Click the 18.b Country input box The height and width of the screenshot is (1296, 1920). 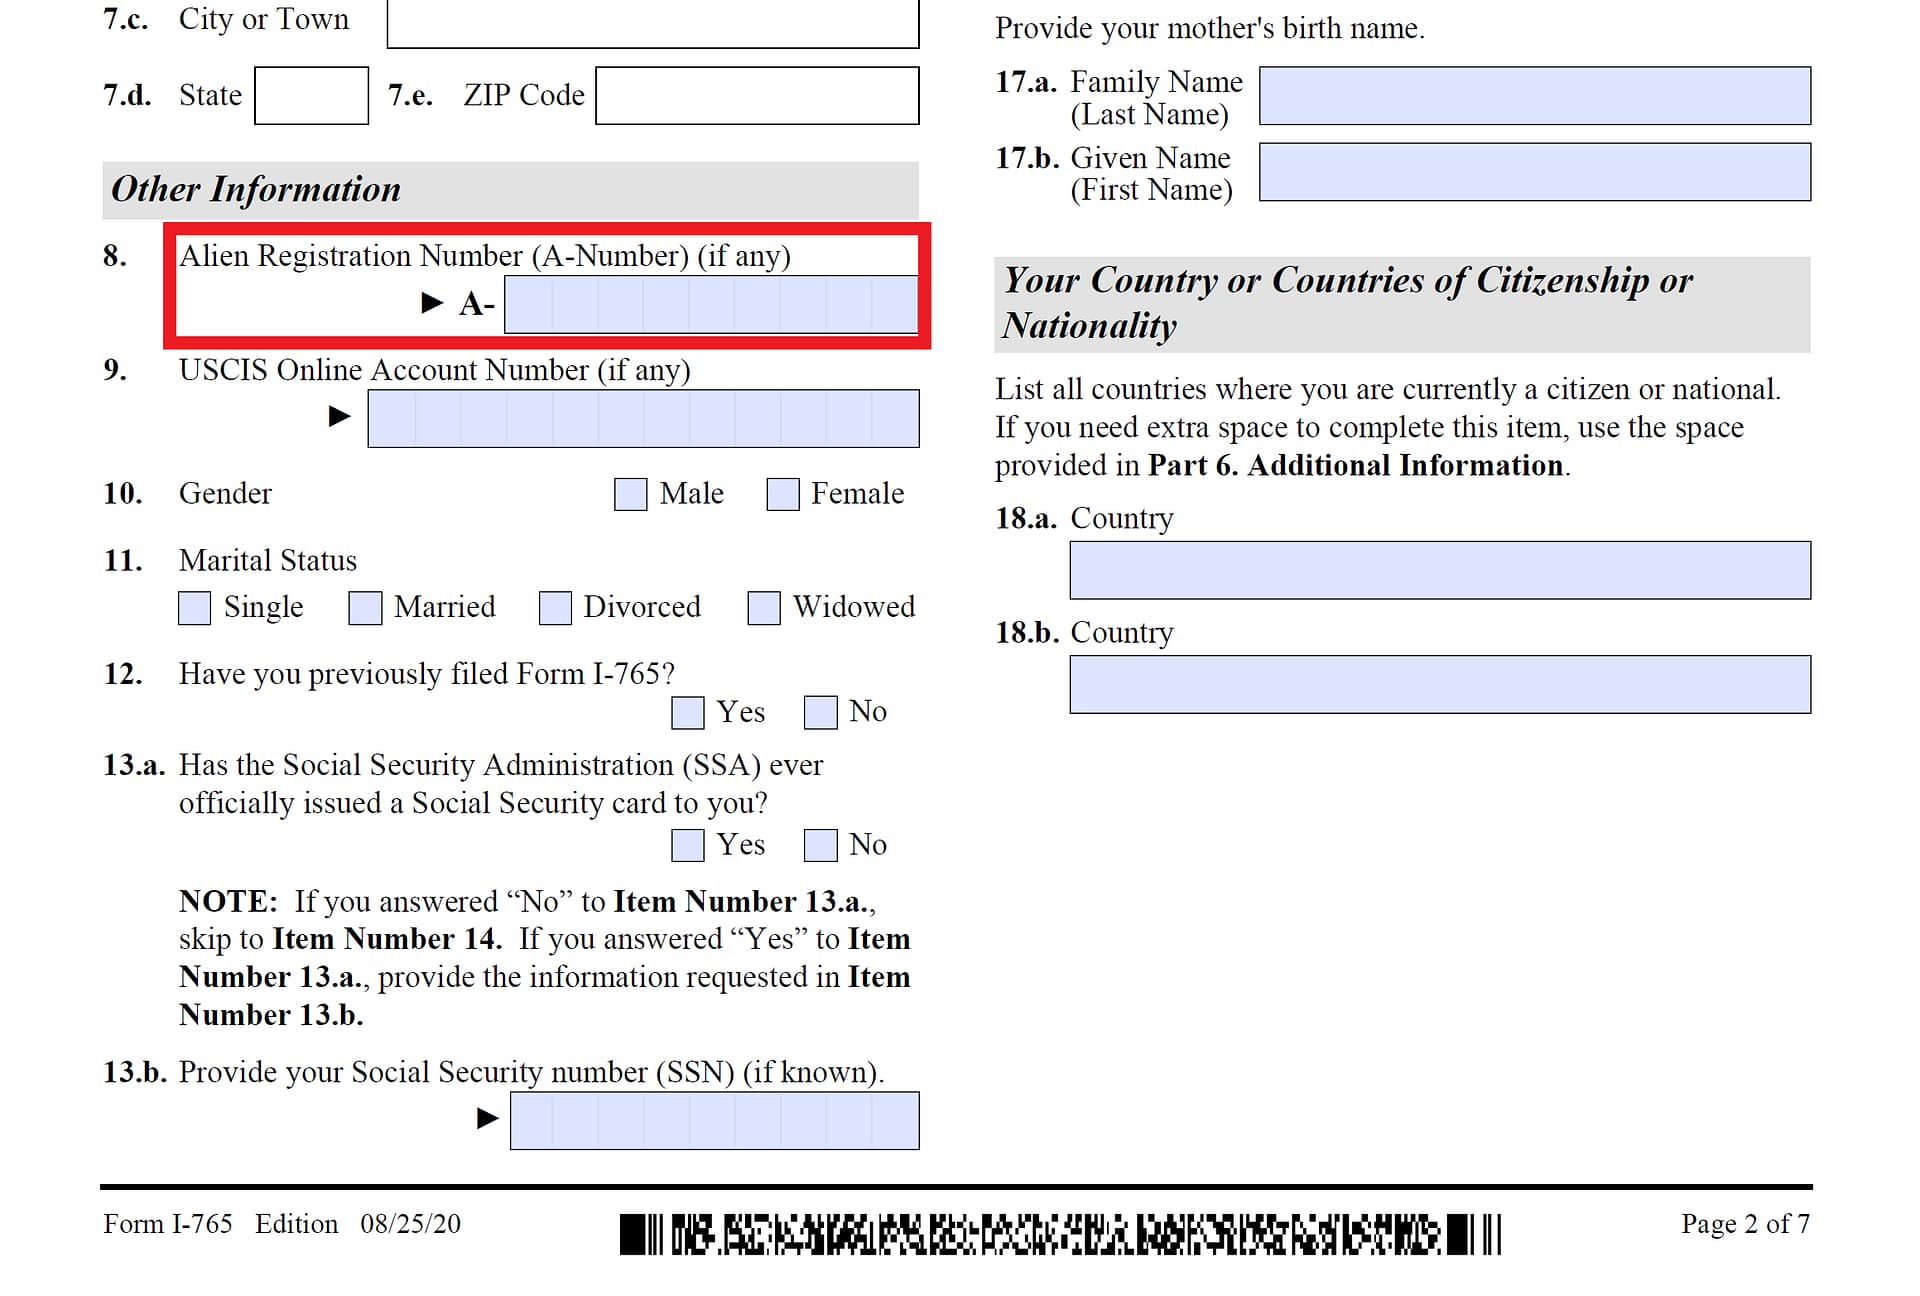pos(1440,684)
